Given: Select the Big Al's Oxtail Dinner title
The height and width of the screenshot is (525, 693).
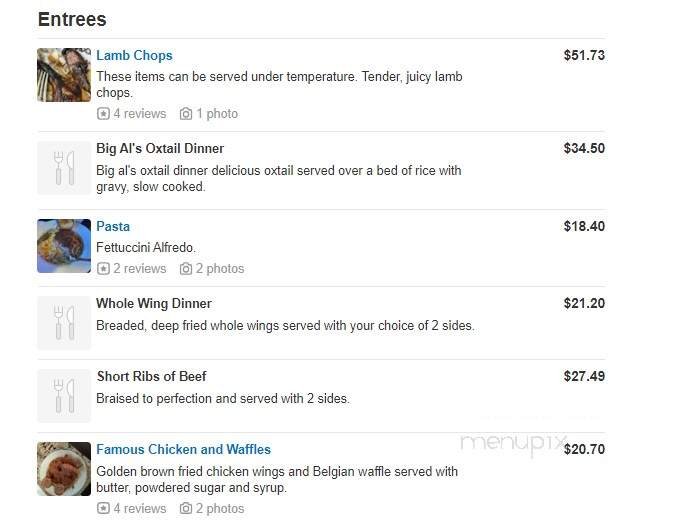Looking at the screenshot, I should pos(160,149).
